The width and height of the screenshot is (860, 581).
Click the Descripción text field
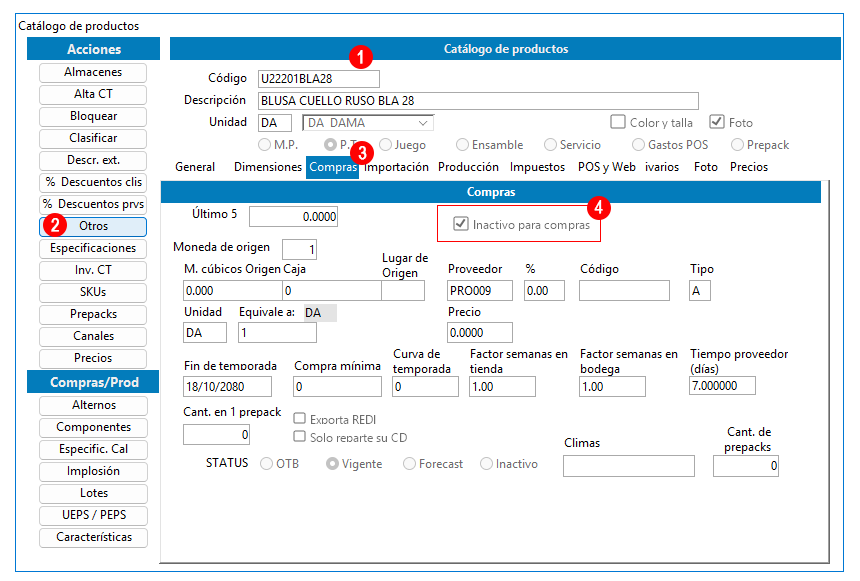478,101
